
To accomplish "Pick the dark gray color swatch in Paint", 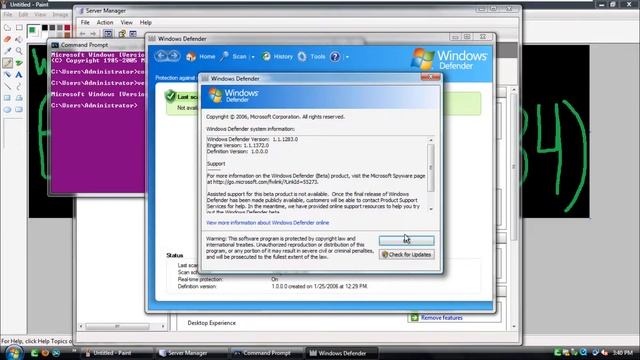I will point(52,27).
